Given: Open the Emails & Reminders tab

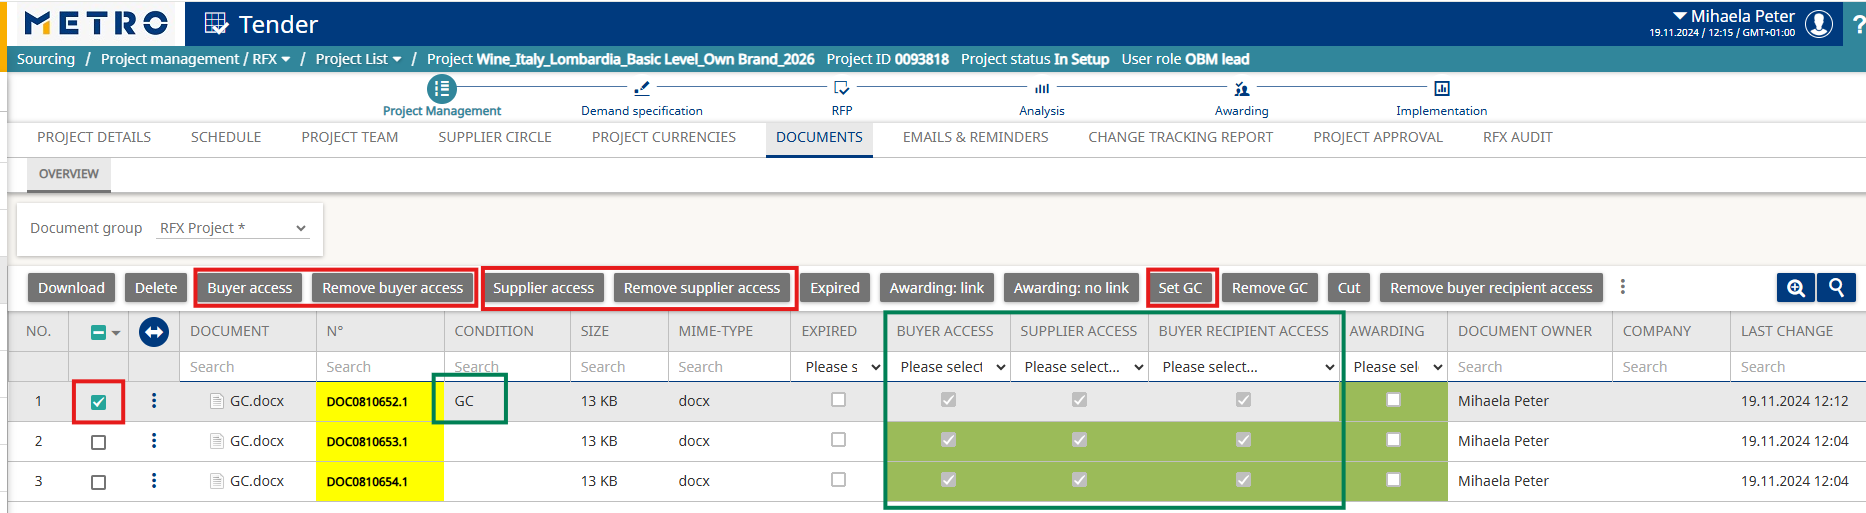Looking at the screenshot, I should [976, 137].
